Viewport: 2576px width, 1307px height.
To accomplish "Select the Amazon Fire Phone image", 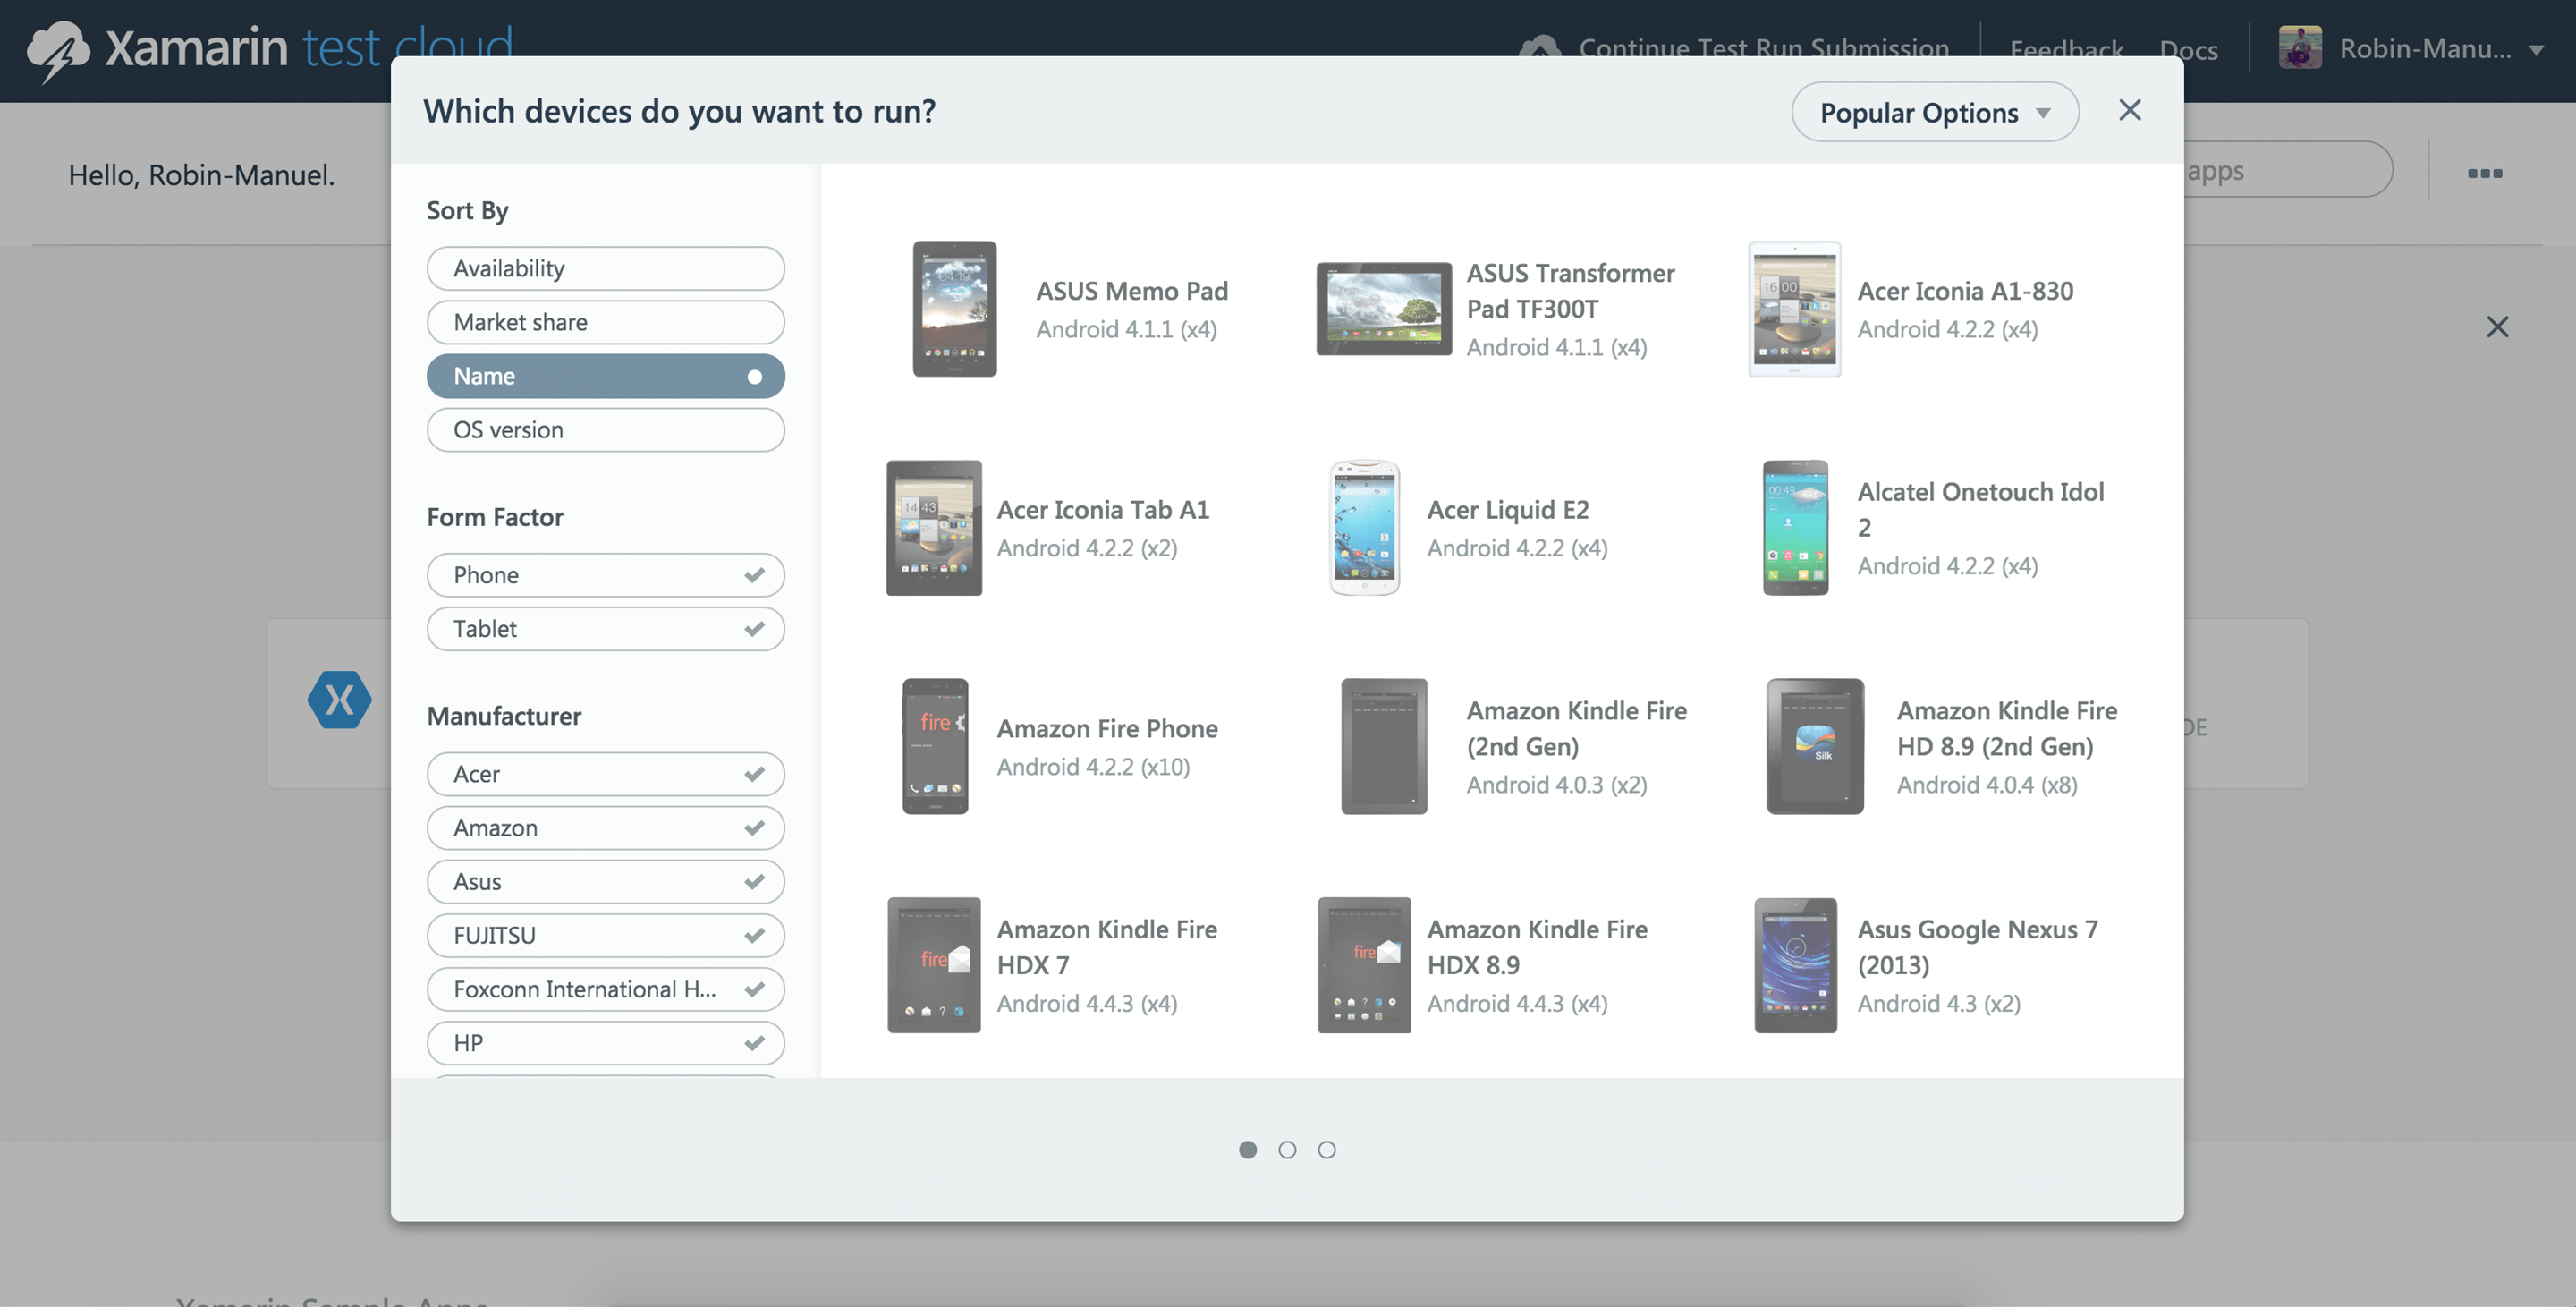I will pos(935,746).
